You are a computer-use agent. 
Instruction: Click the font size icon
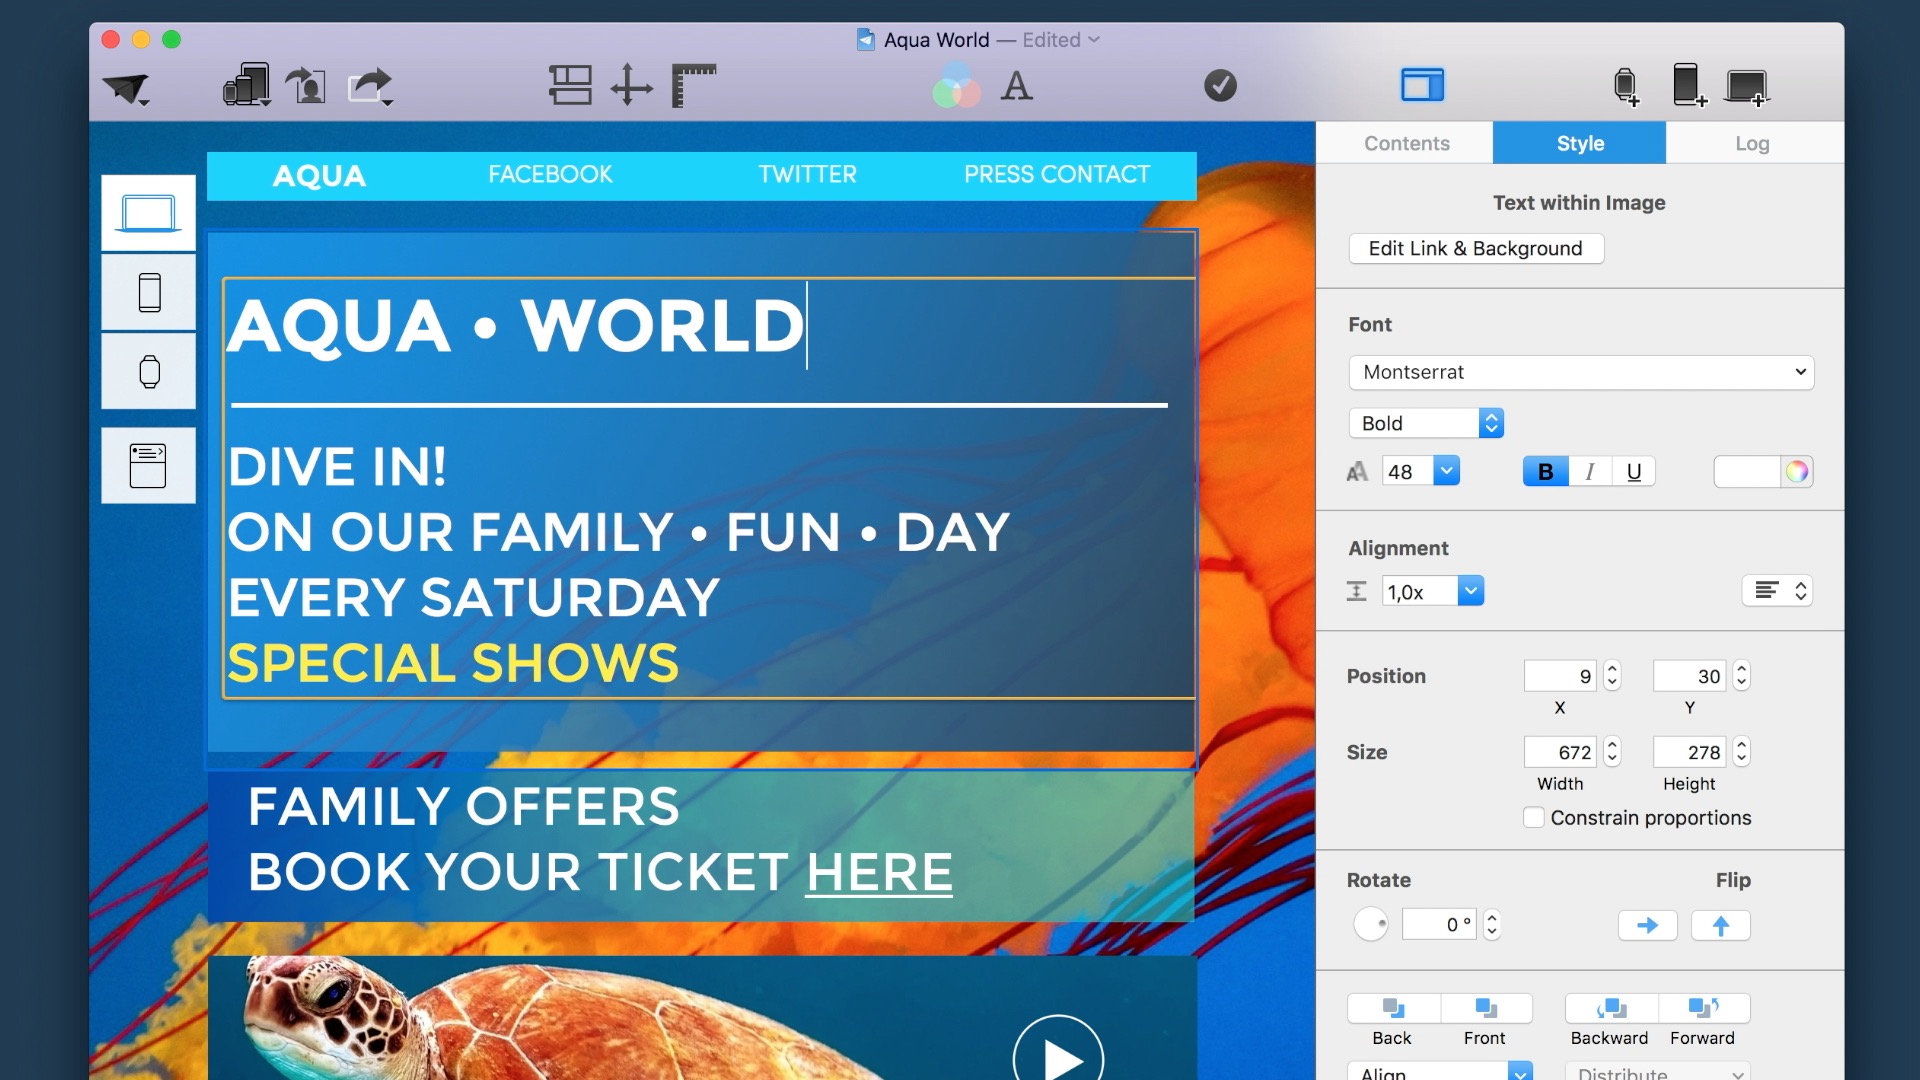1357,472
